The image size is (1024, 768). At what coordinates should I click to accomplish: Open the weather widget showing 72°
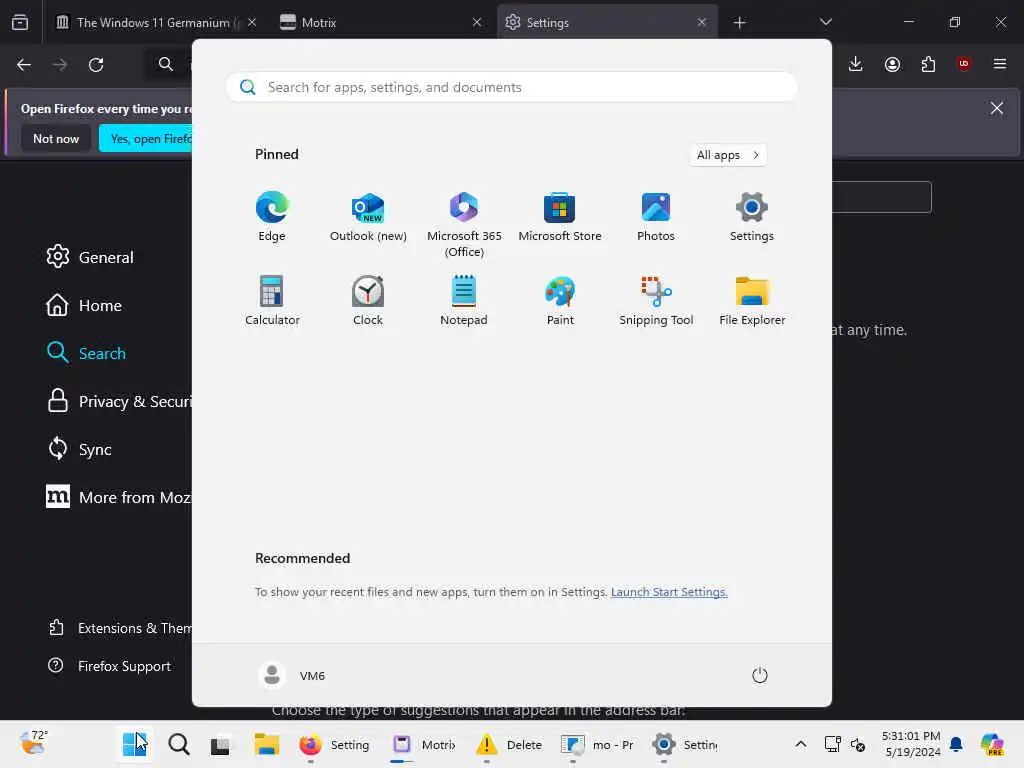(34, 743)
